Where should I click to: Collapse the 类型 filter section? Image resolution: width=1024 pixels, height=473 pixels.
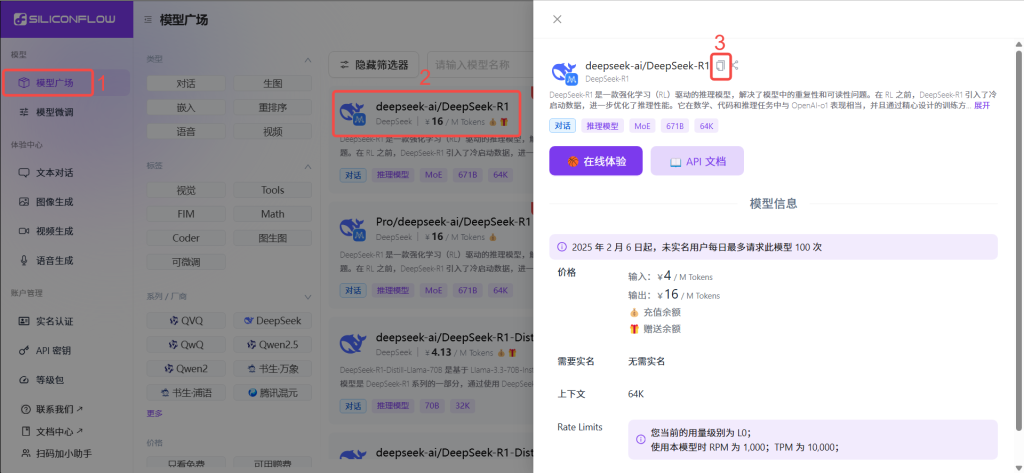[308, 59]
